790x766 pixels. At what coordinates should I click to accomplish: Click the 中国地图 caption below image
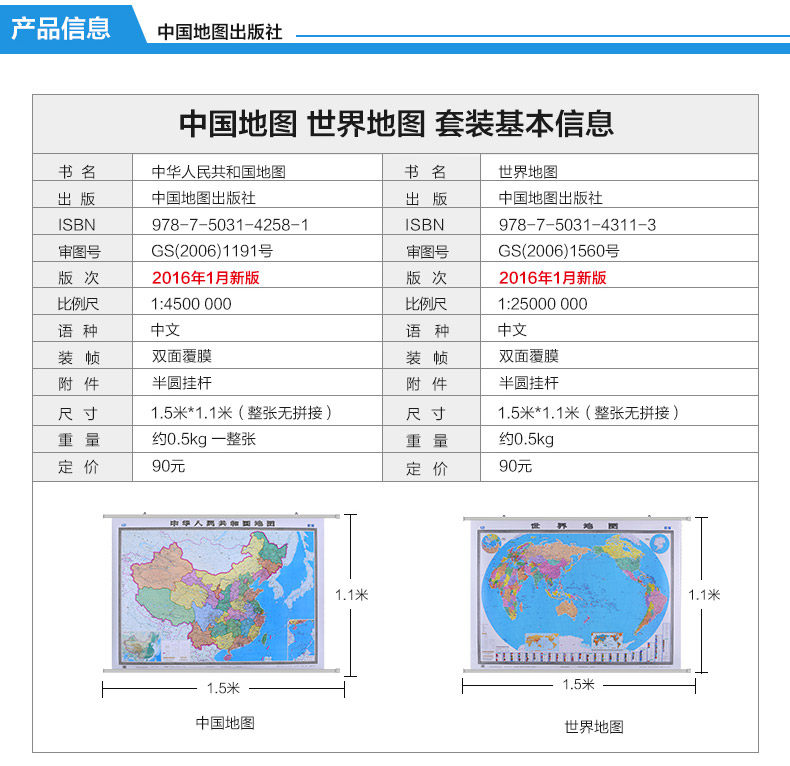225,723
